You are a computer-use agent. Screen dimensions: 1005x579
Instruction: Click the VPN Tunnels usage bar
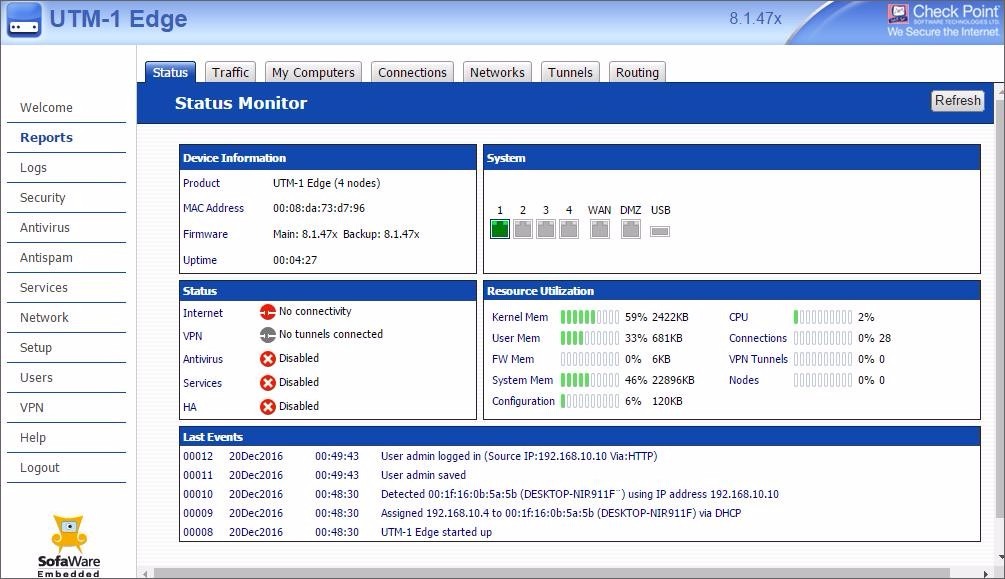(x=823, y=359)
